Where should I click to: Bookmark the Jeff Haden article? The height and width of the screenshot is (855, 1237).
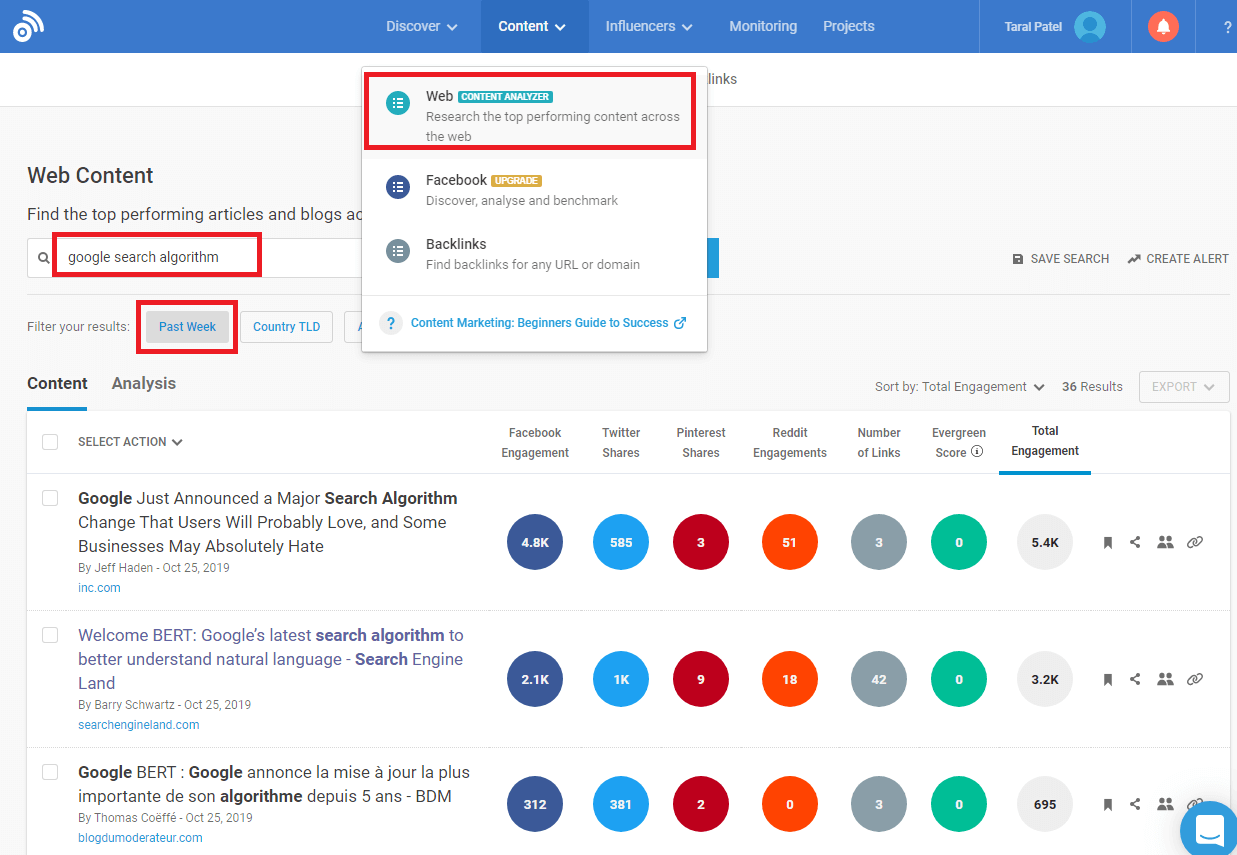1107,541
